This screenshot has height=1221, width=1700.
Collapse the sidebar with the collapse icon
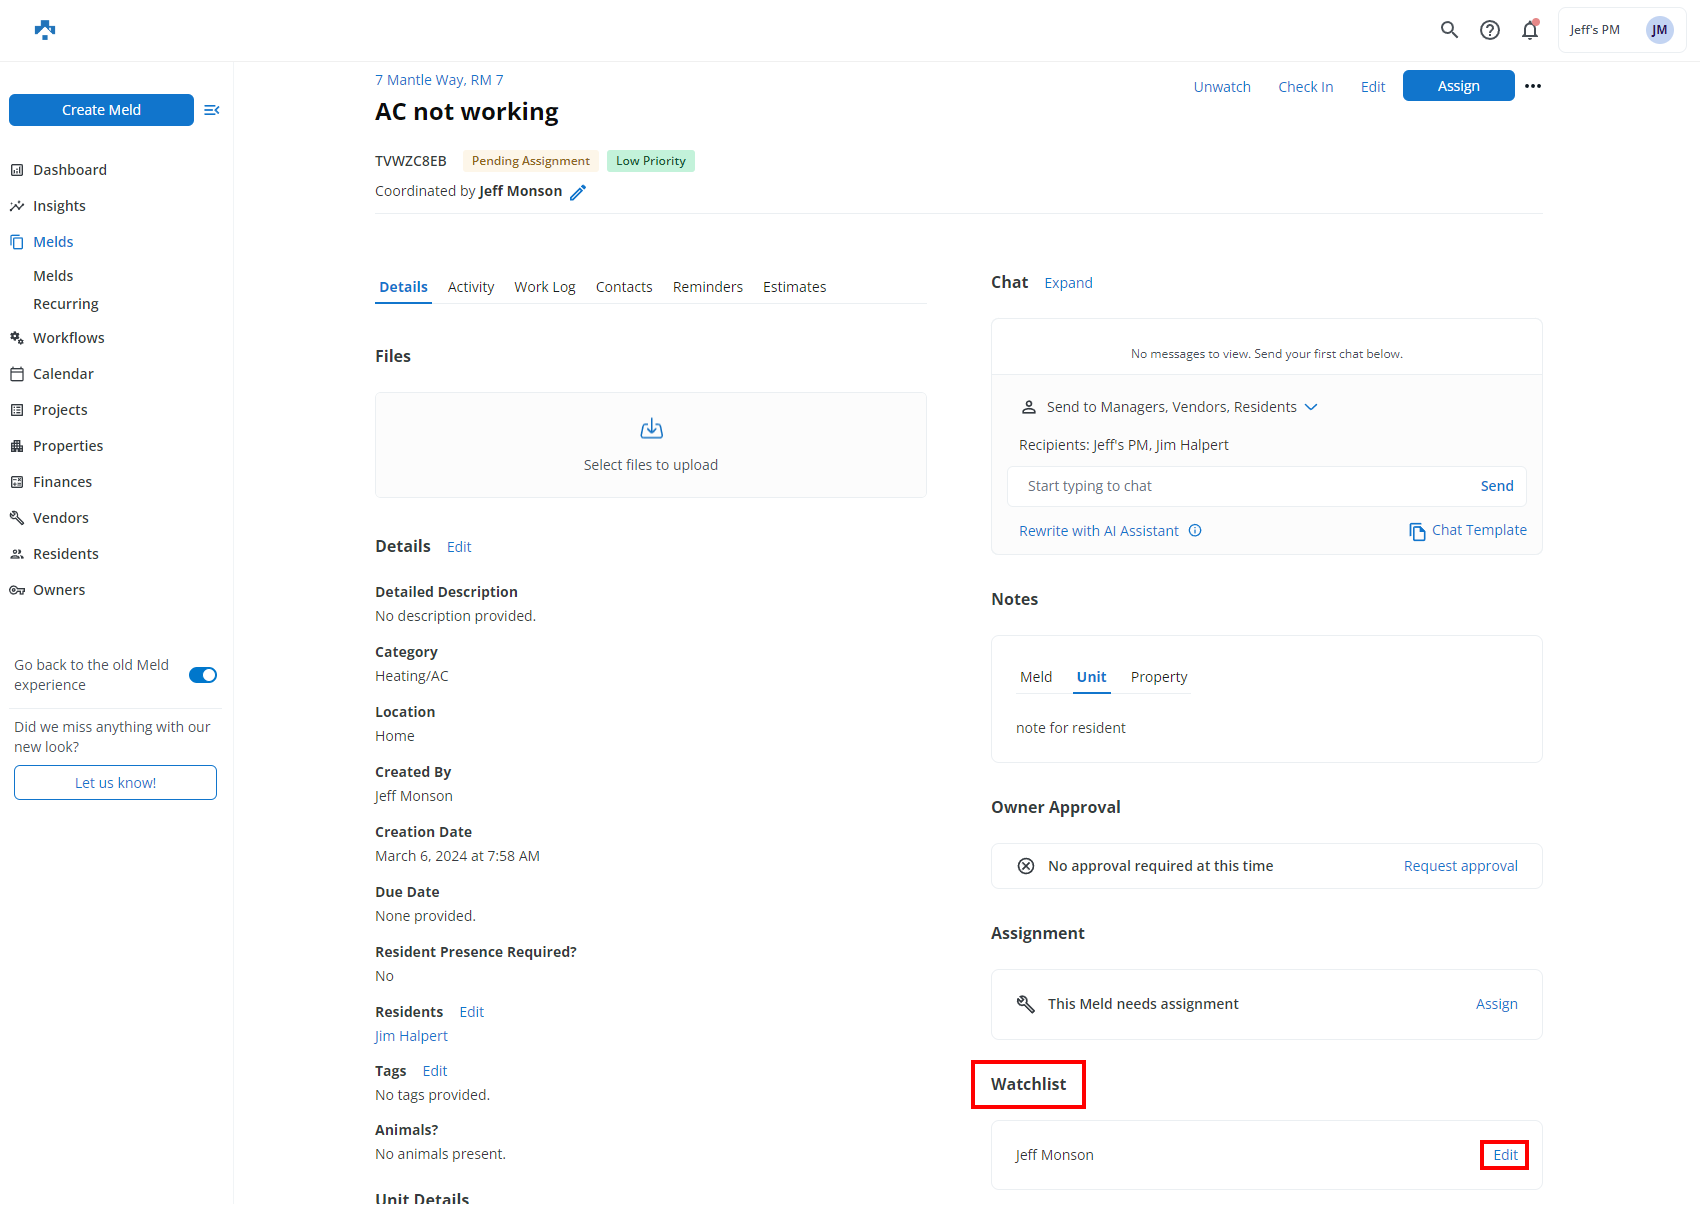[x=211, y=110]
